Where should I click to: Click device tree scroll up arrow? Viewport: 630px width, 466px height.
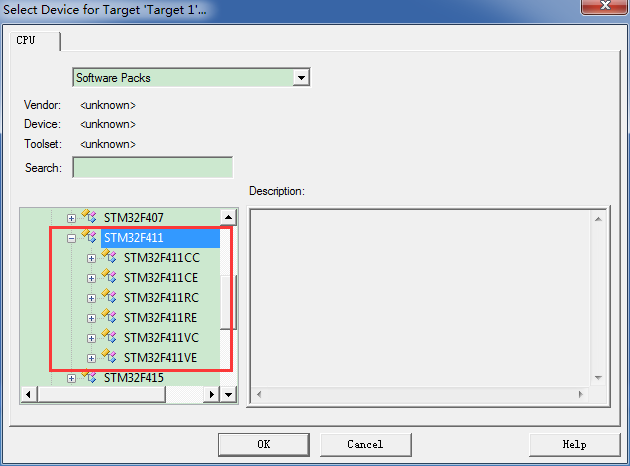pyautogui.click(x=228, y=217)
